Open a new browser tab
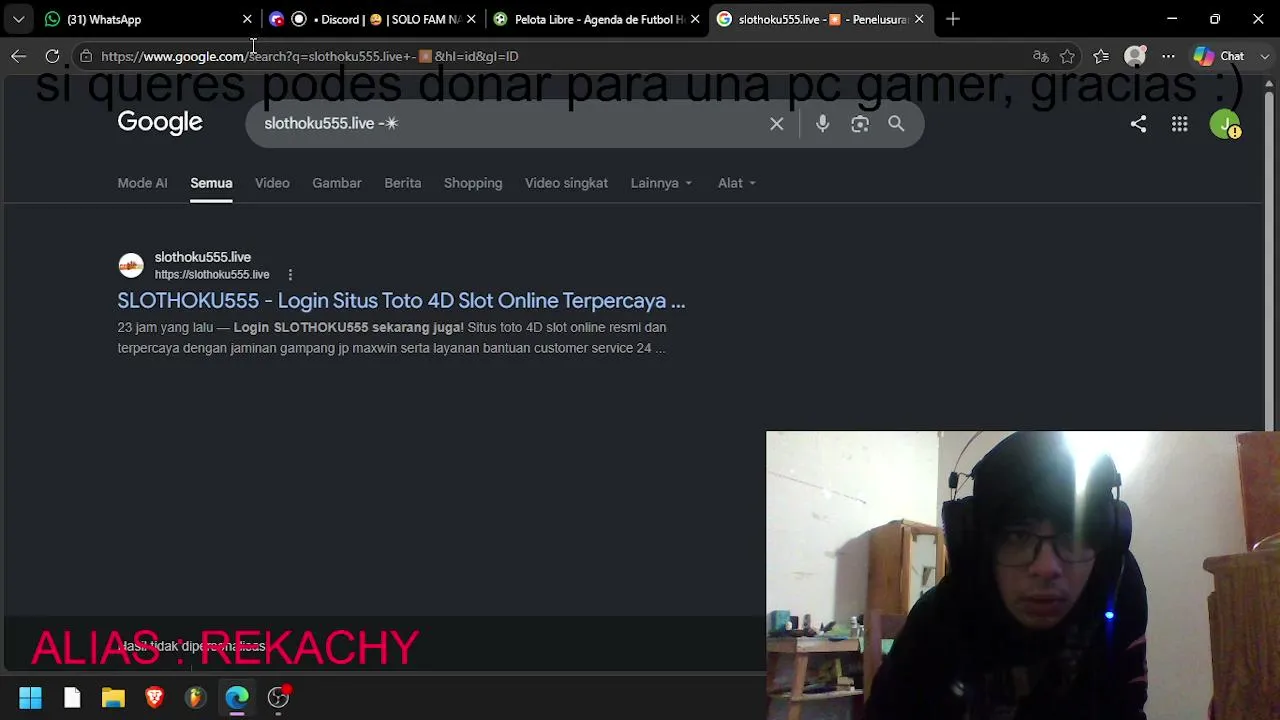 [953, 19]
